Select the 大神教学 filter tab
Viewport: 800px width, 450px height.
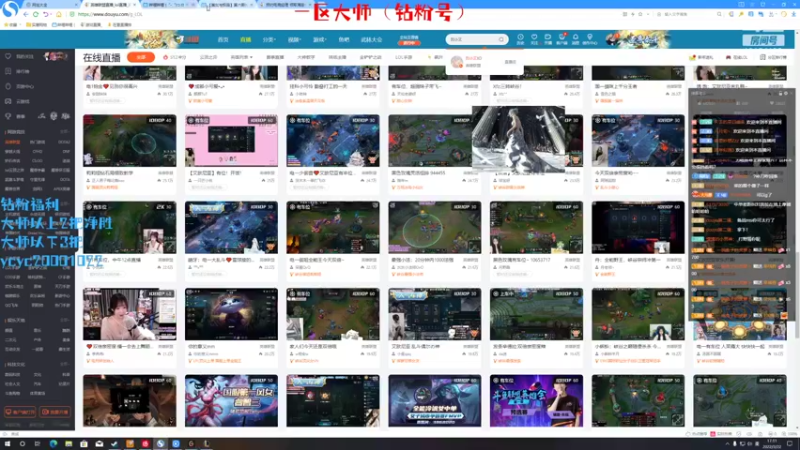pos(306,57)
